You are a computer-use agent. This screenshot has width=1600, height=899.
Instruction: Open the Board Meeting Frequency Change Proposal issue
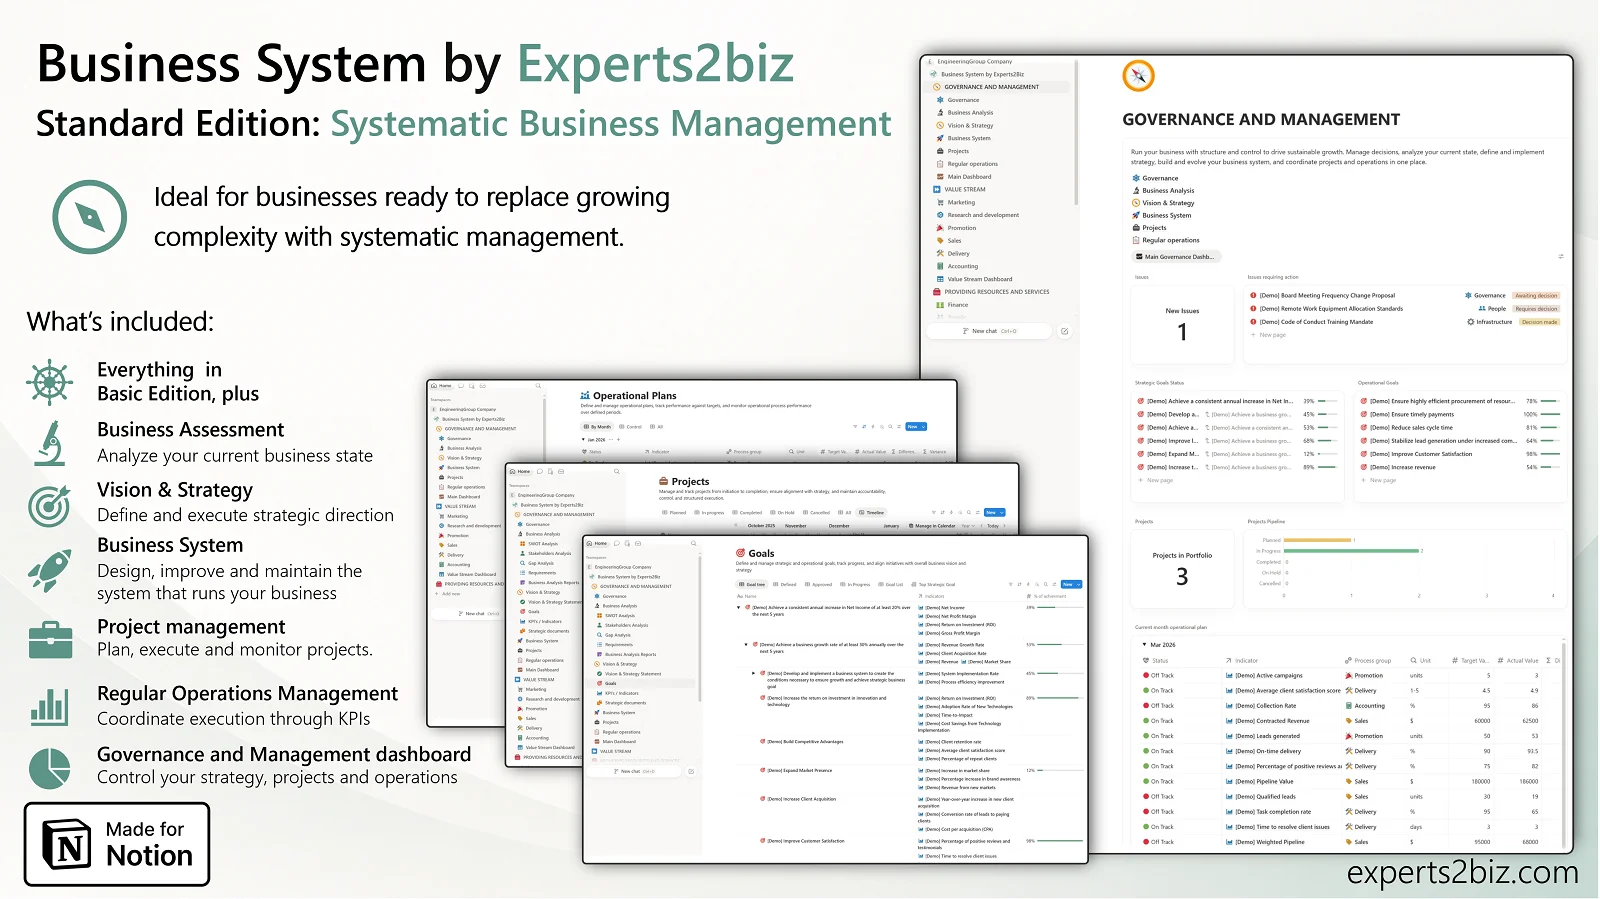pyautogui.click(x=1327, y=296)
